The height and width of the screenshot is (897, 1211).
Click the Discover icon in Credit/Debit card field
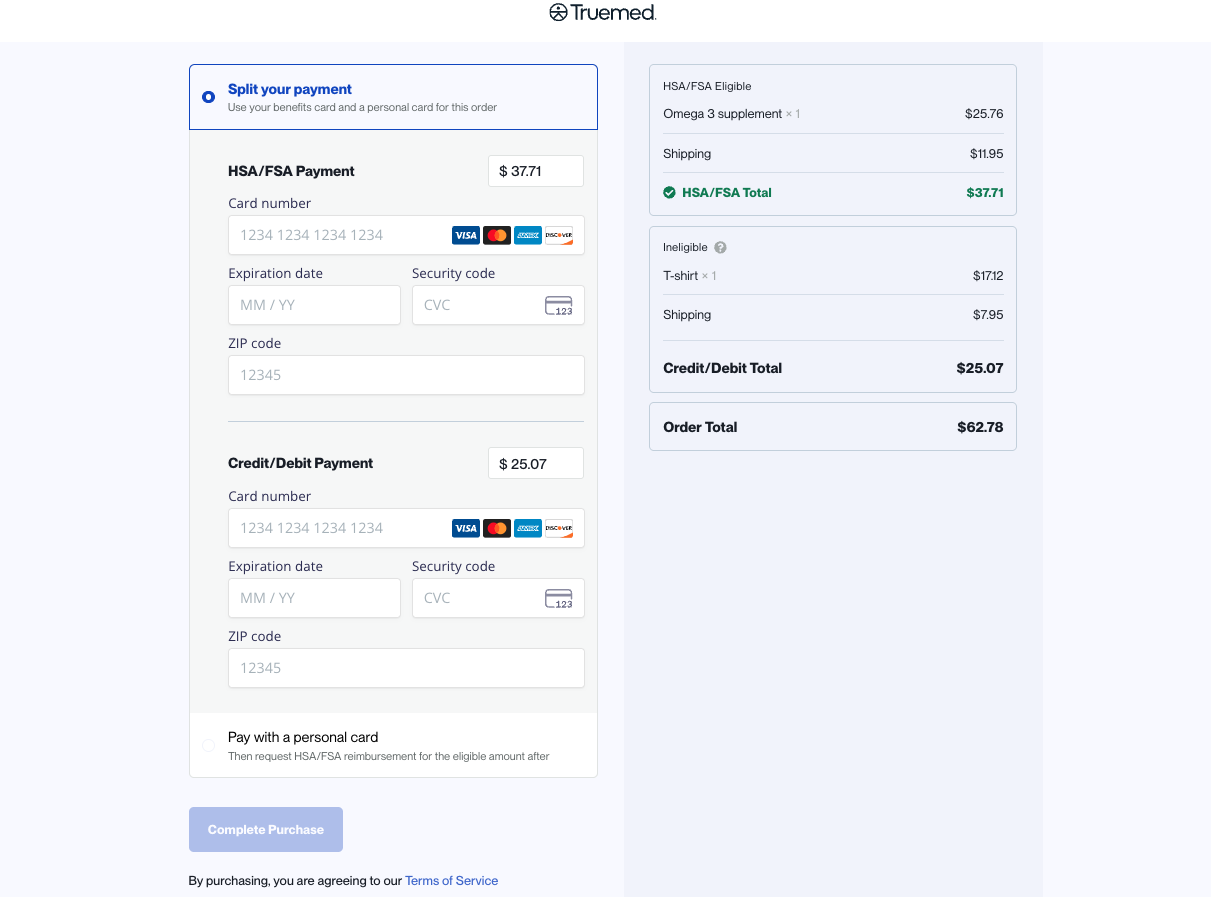[x=559, y=528]
